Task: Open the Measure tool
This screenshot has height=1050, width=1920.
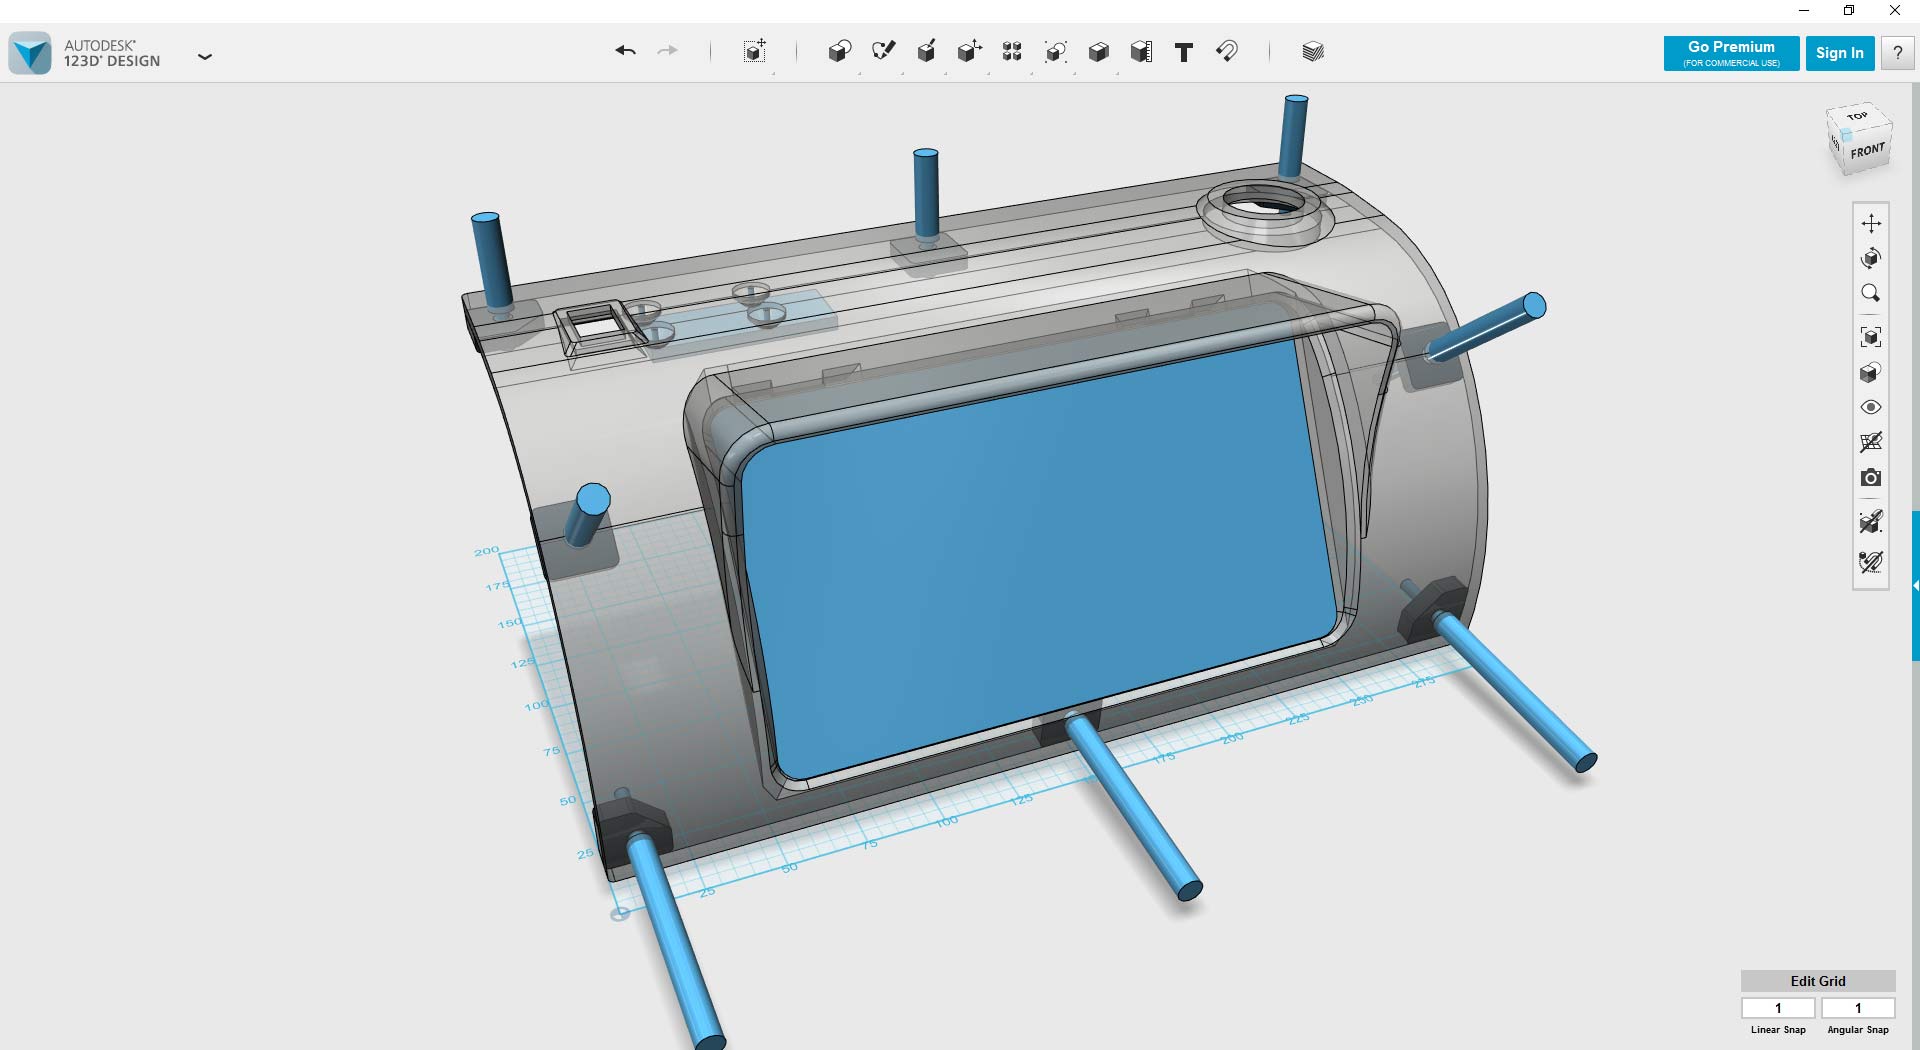Action: [1140, 52]
